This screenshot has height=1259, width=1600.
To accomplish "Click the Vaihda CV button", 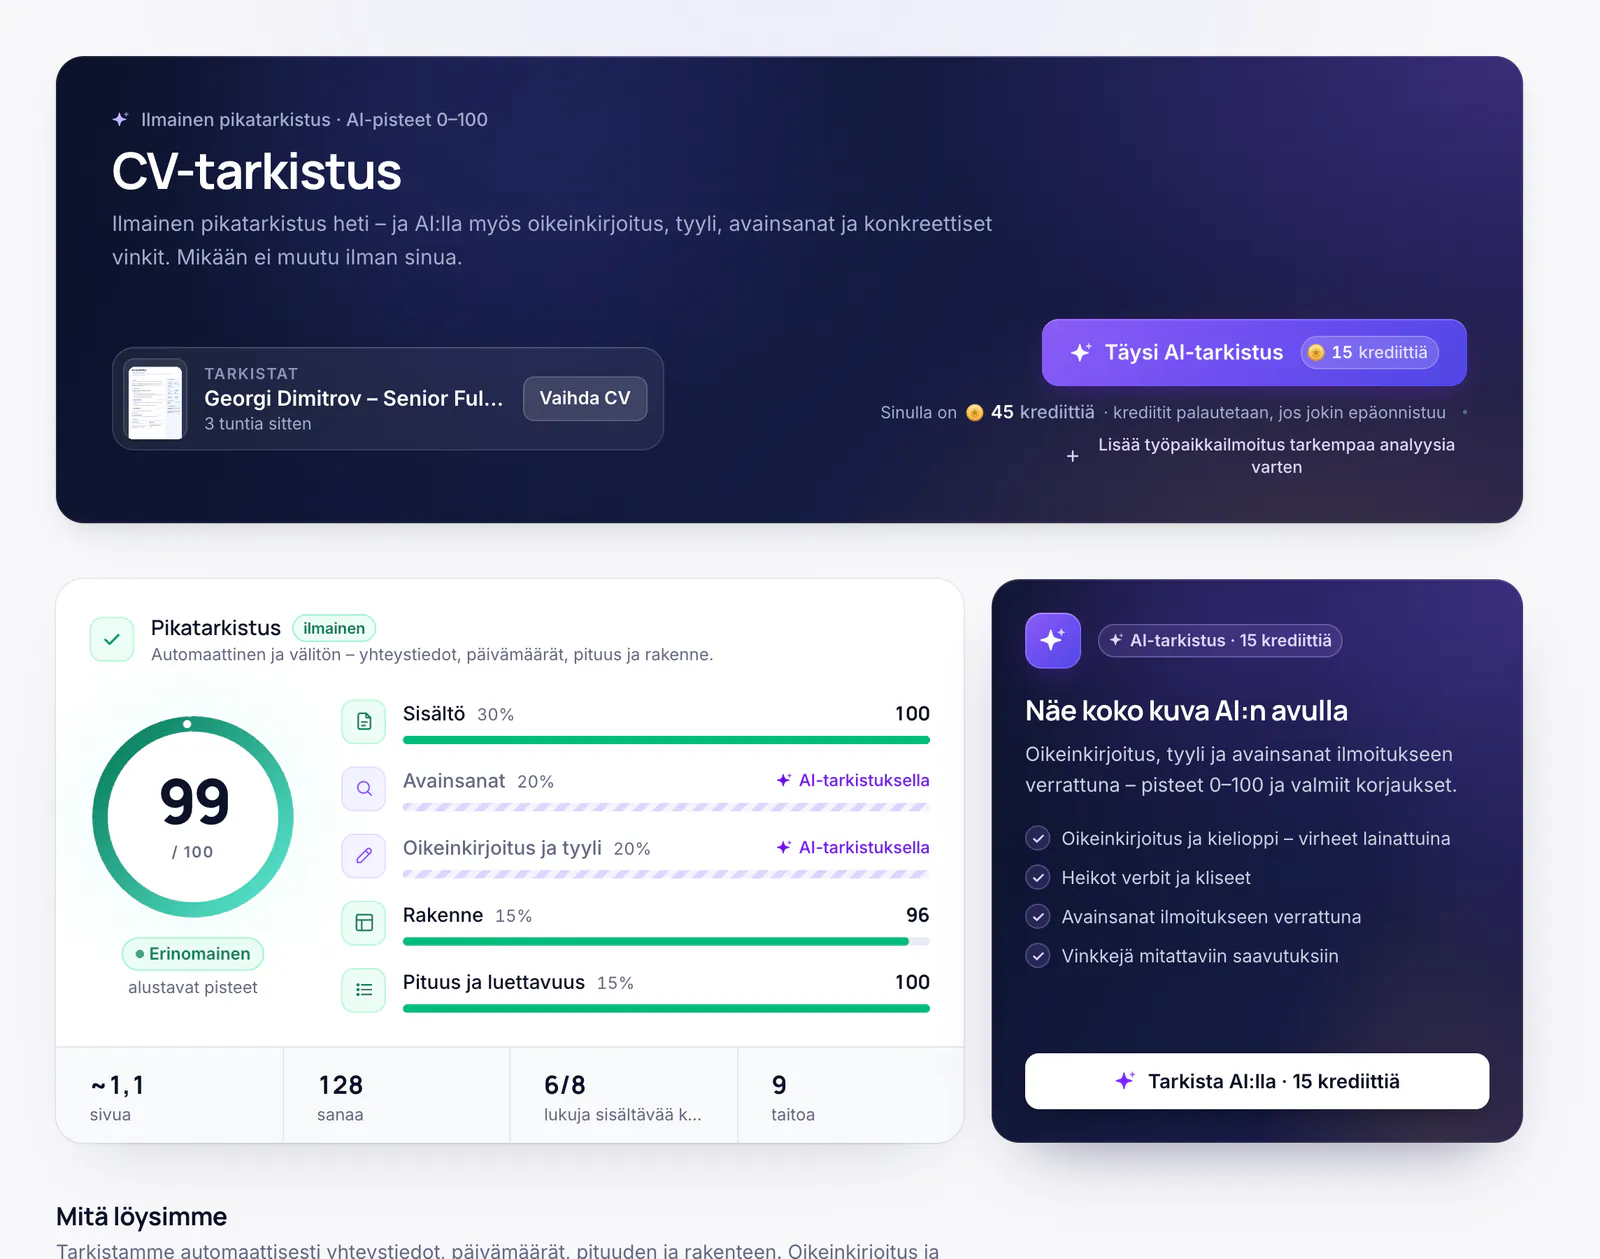I will click(585, 398).
